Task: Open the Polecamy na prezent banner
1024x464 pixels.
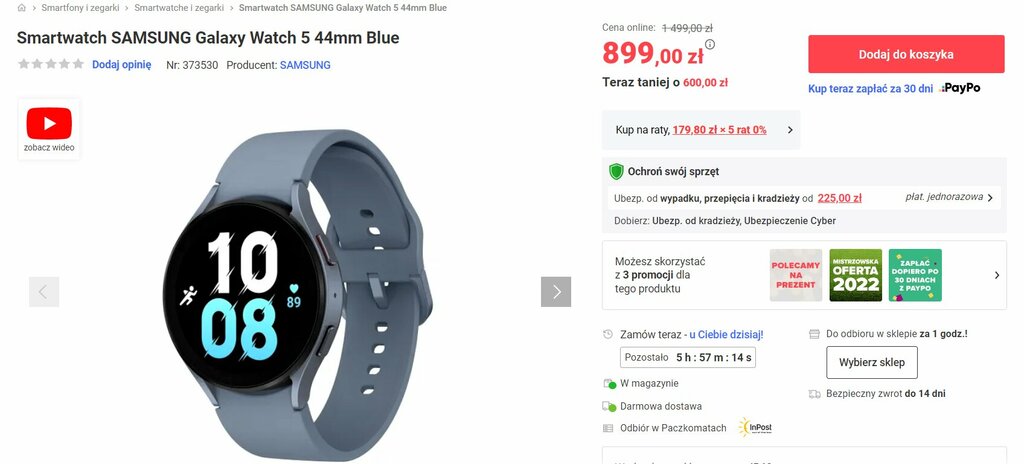Action: click(x=796, y=275)
